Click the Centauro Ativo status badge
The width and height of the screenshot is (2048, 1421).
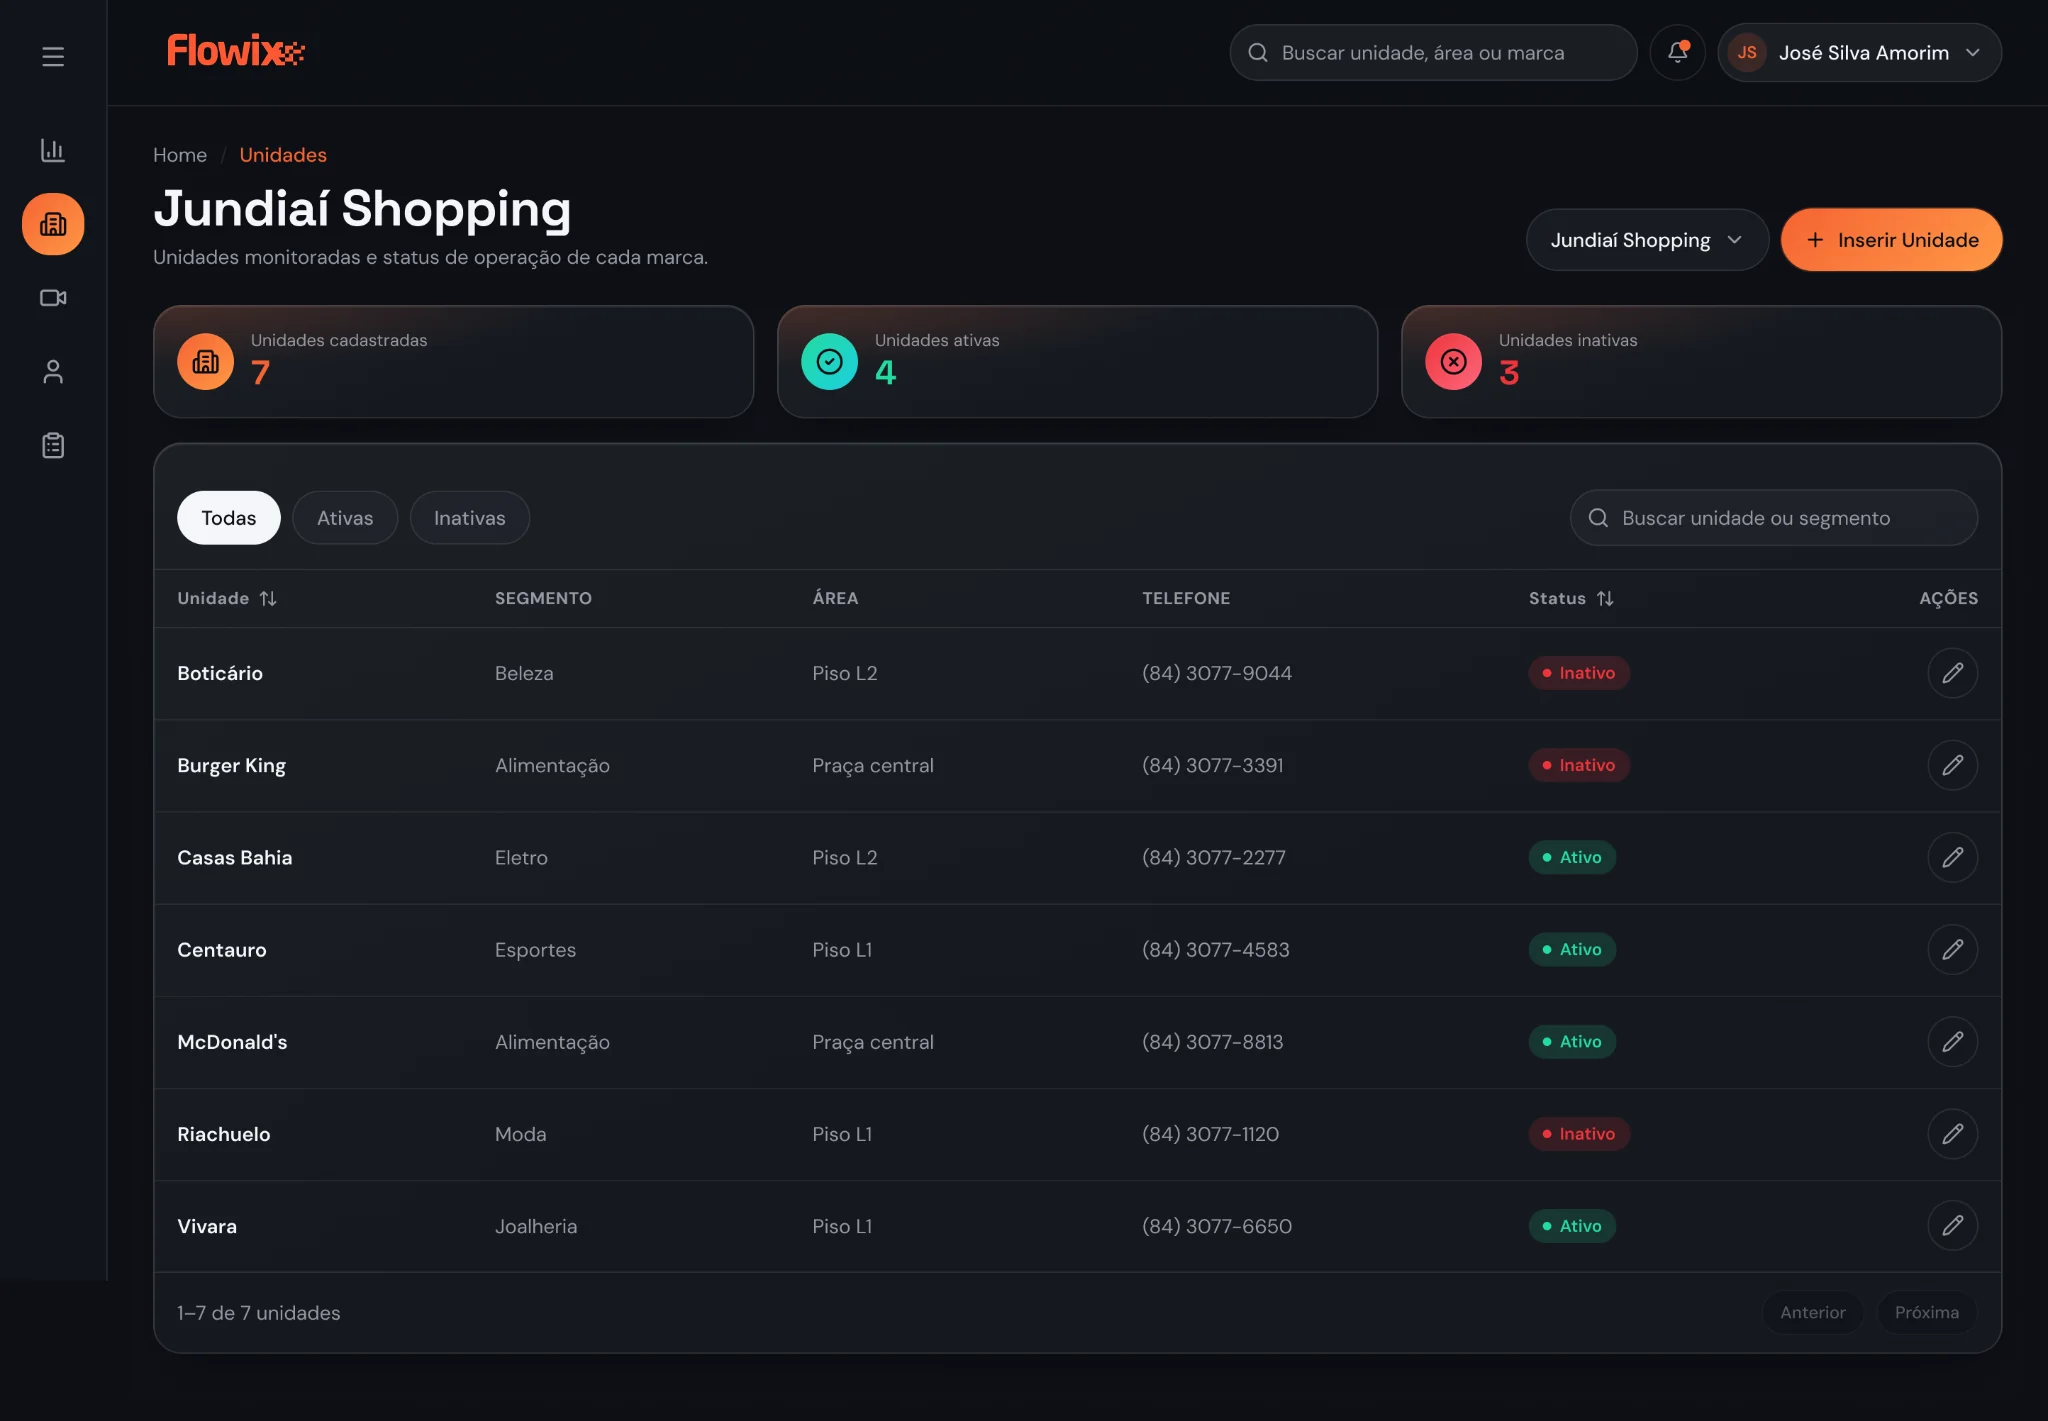(1572, 950)
